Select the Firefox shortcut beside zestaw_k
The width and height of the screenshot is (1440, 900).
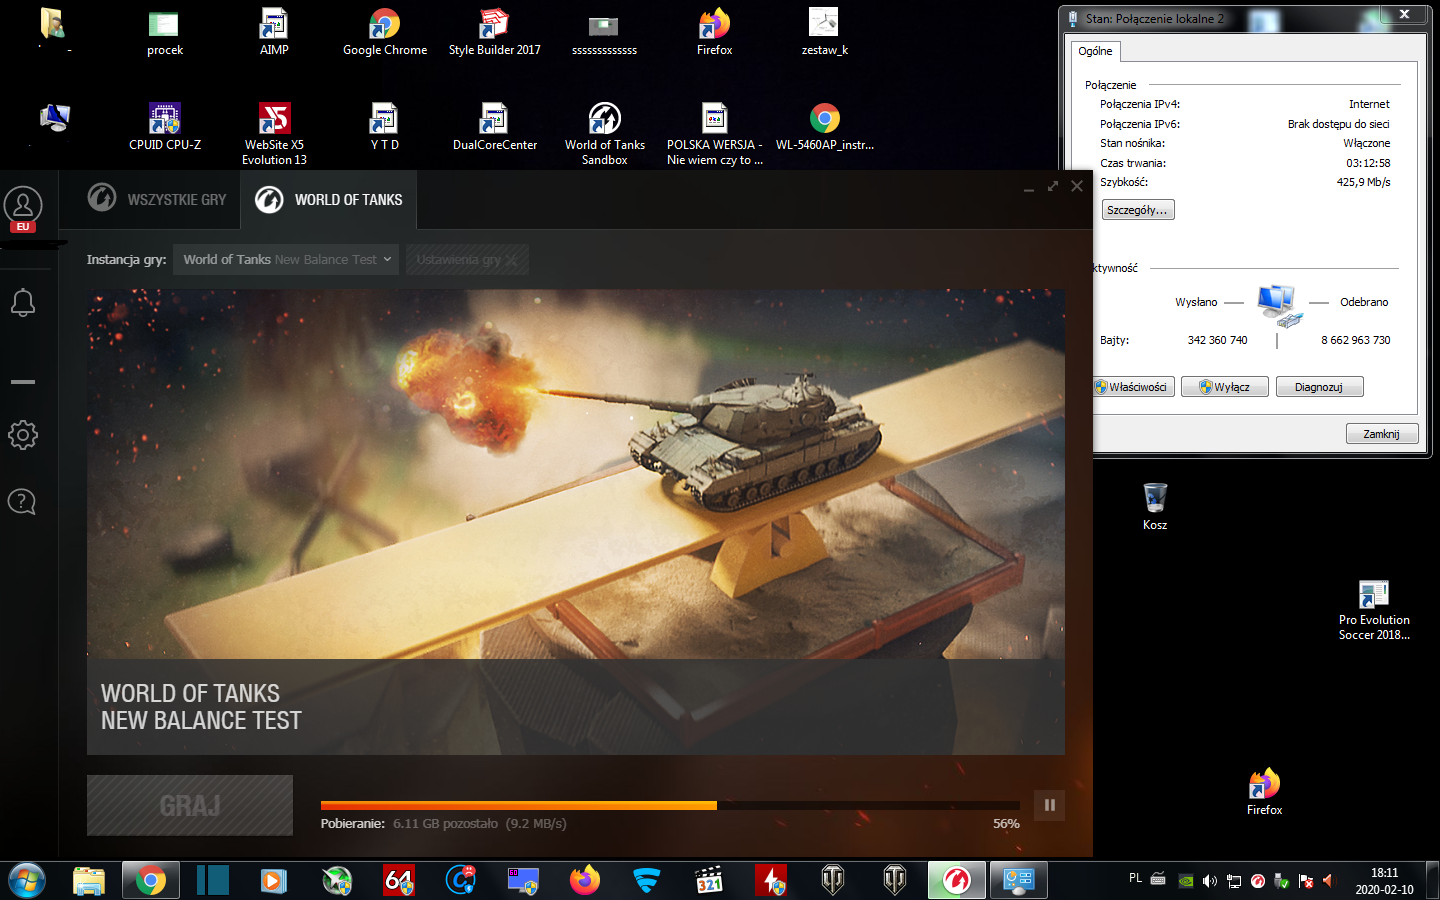pos(714,33)
